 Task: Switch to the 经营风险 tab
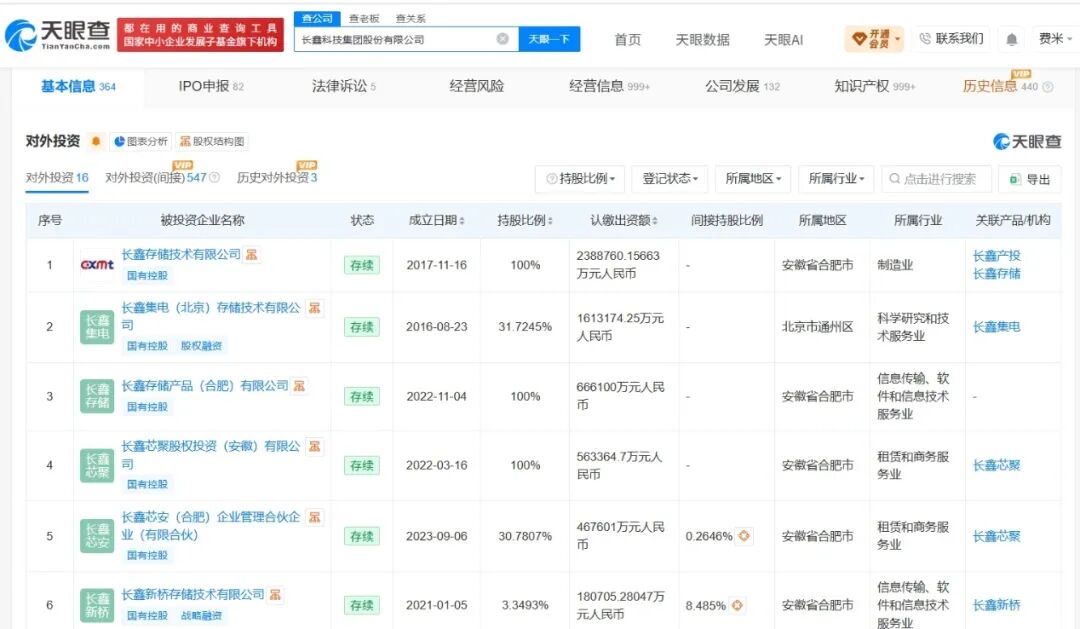click(477, 87)
